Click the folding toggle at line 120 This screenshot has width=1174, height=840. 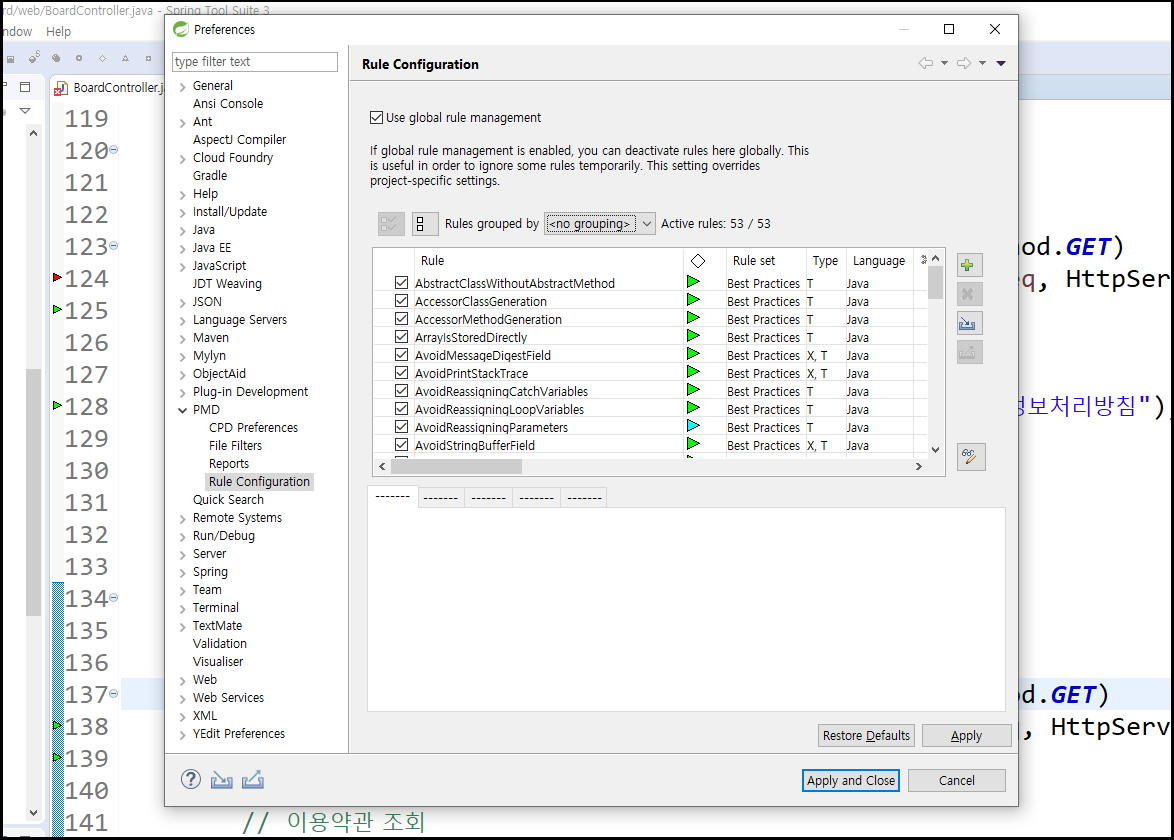tap(114, 150)
